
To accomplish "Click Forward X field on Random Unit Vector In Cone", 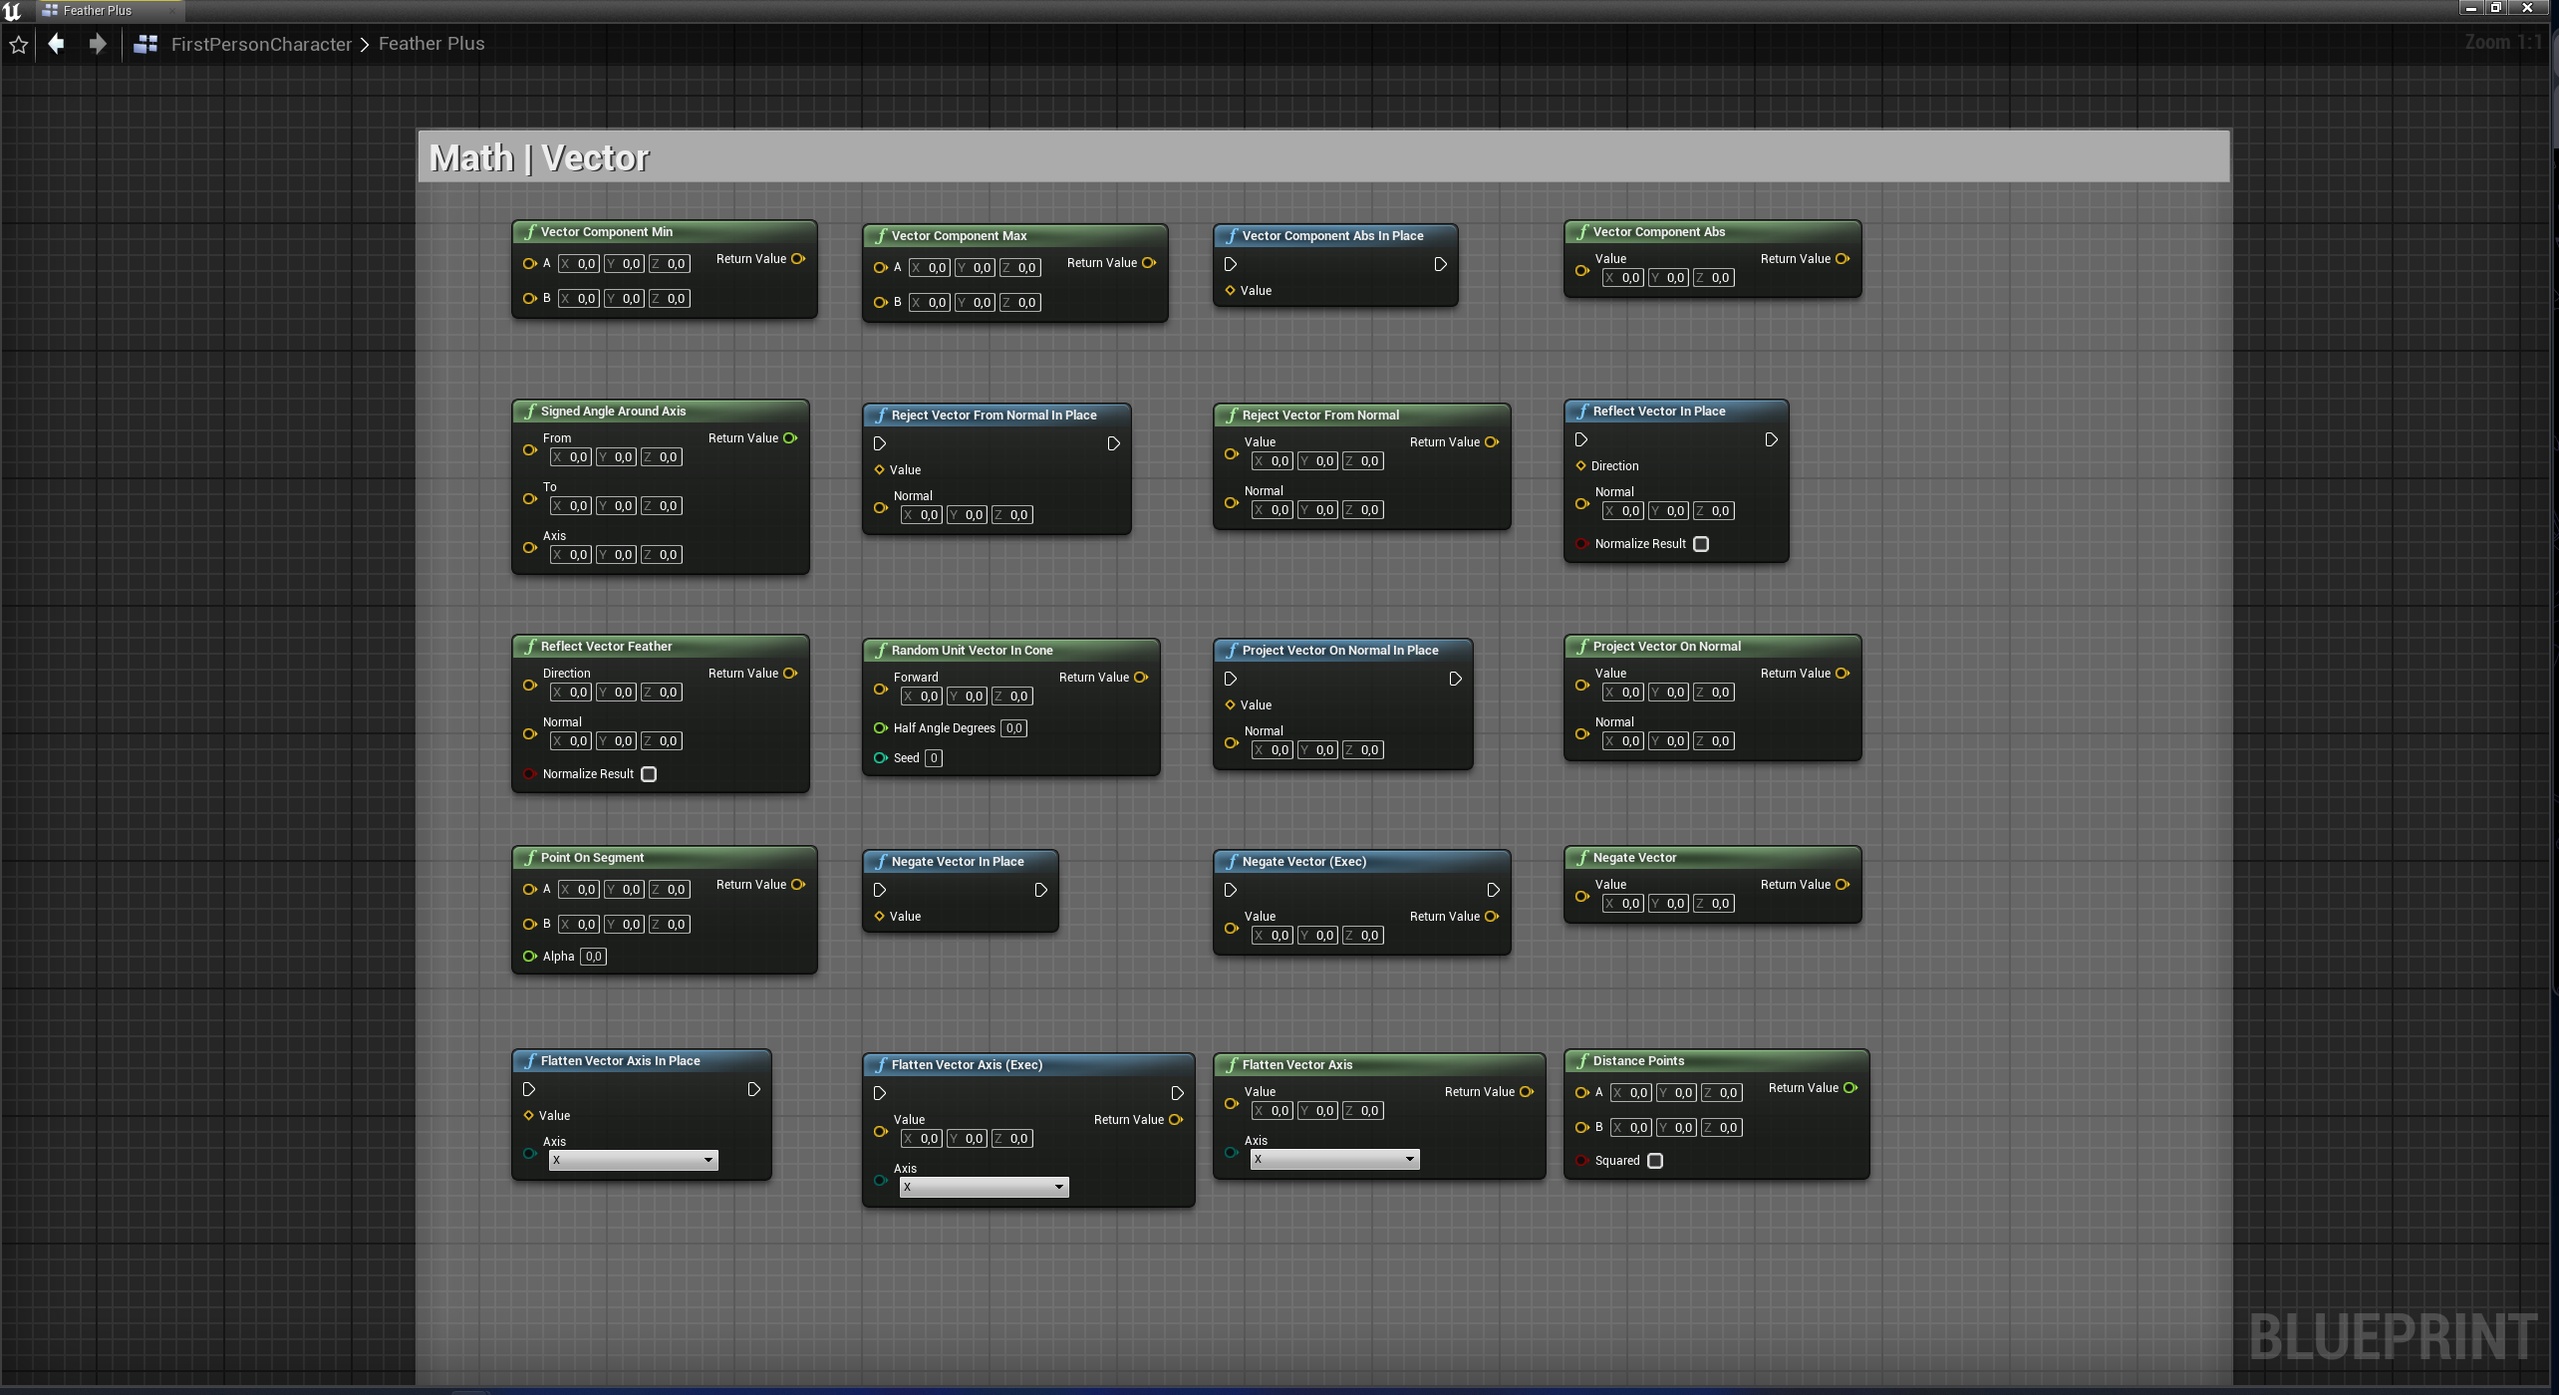I will click(x=922, y=696).
